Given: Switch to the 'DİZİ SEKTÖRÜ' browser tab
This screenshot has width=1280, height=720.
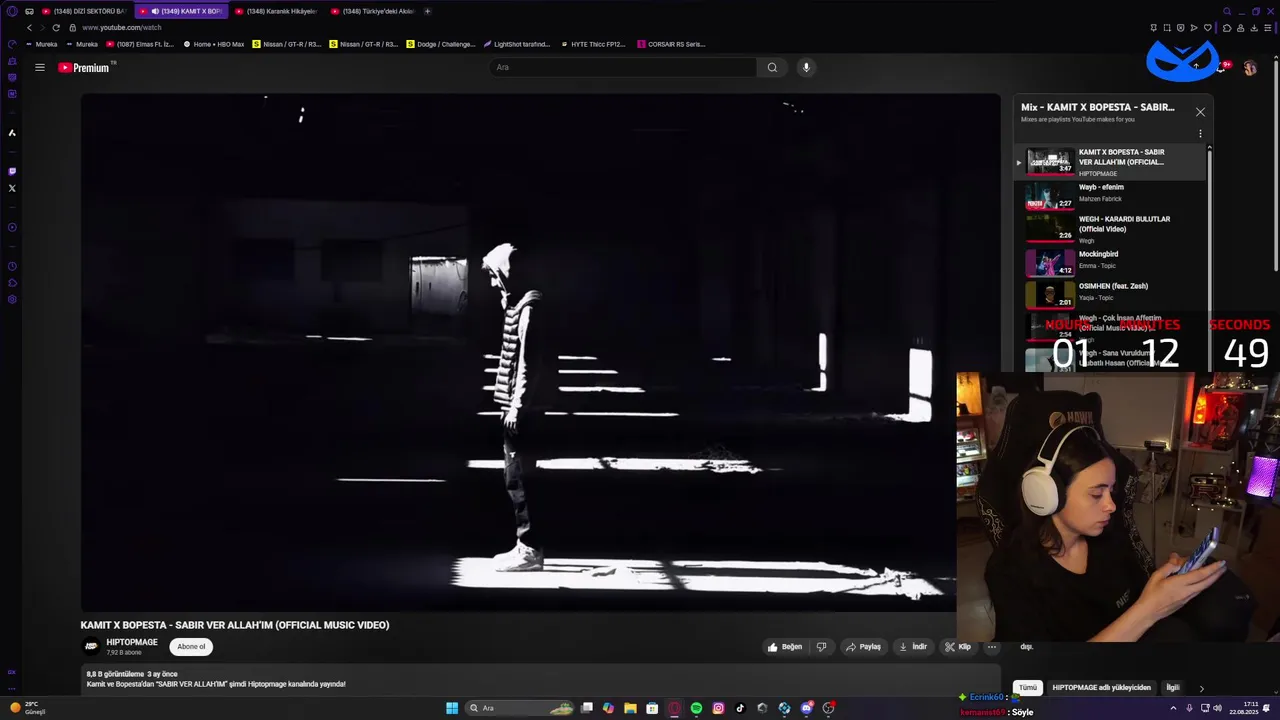Looking at the screenshot, I should point(83,11).
